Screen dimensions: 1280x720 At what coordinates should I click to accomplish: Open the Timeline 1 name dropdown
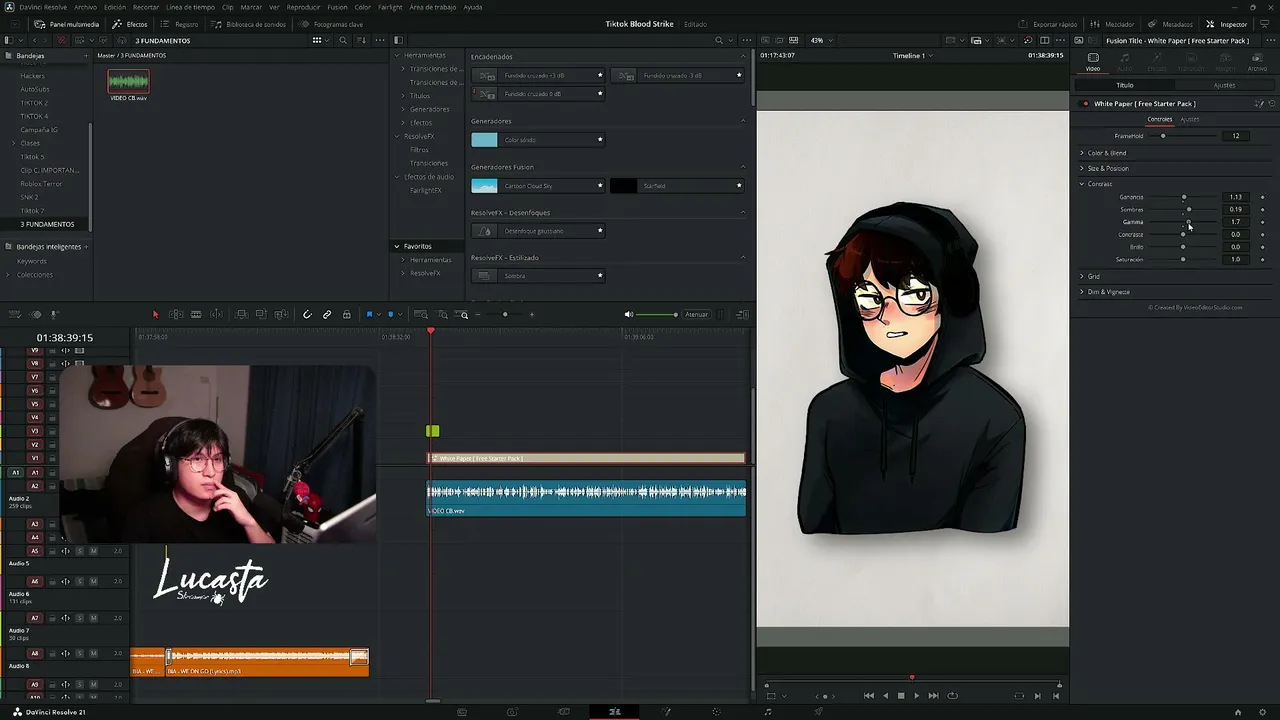pos(912,56)
